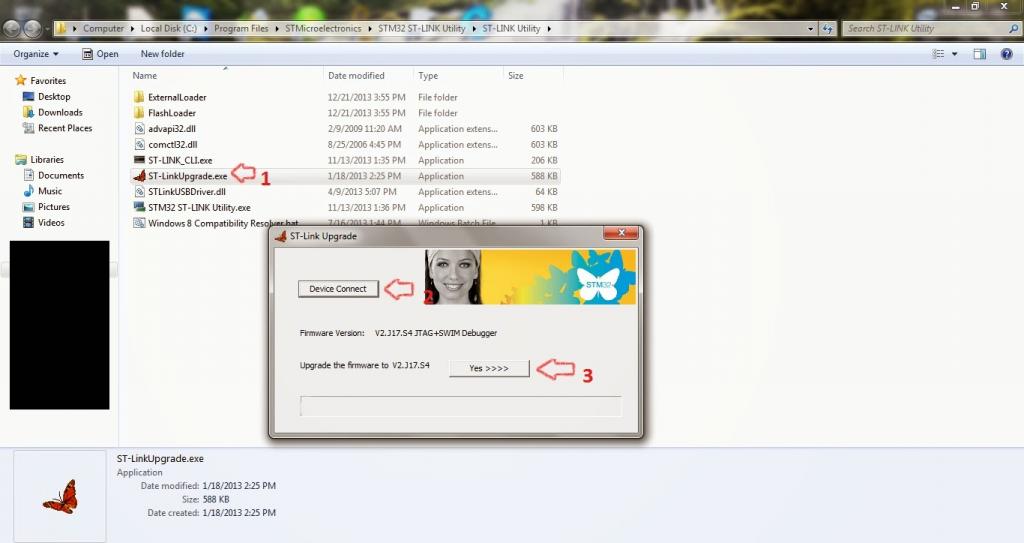
Task: Select the ST-LINK_CLI.exe file icon
Action: 139,160
